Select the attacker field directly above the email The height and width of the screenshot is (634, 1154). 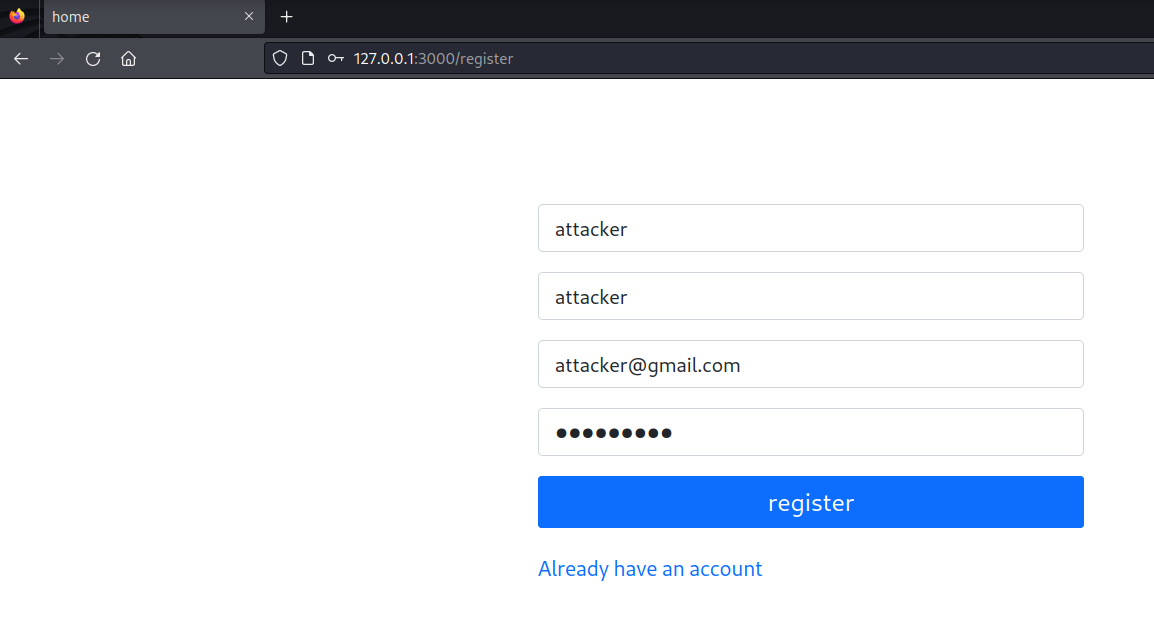click(810, 297)
